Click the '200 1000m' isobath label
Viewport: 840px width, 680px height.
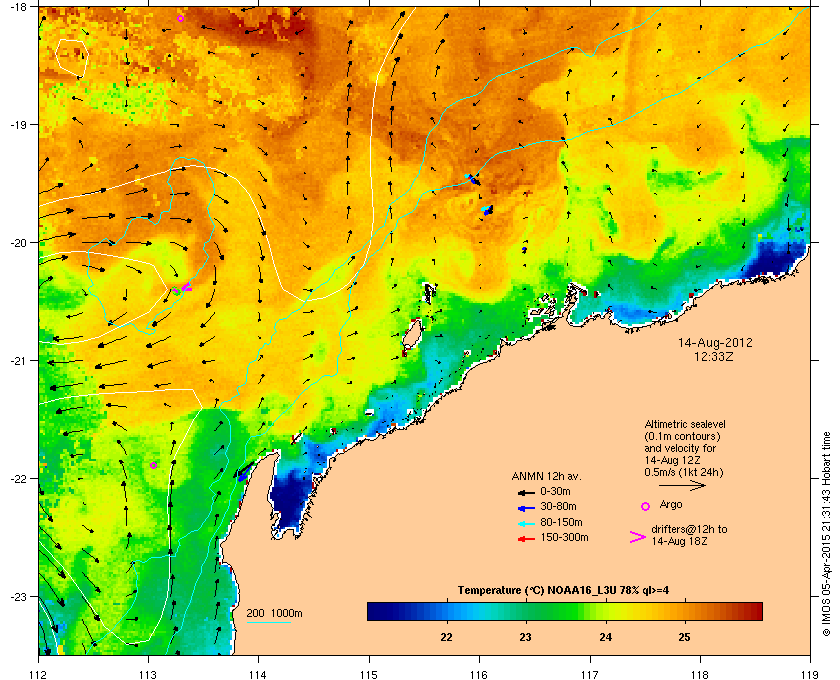point(274,614)
